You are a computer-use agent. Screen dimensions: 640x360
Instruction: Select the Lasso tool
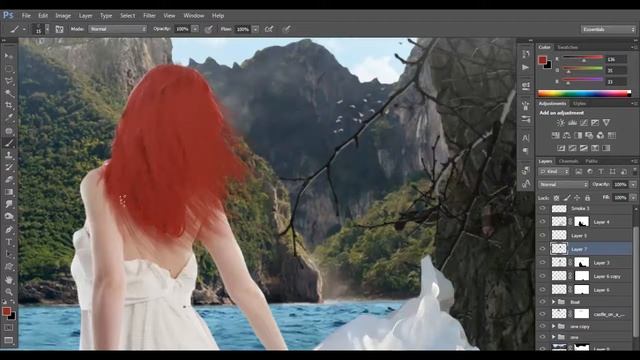pos(9,81)
